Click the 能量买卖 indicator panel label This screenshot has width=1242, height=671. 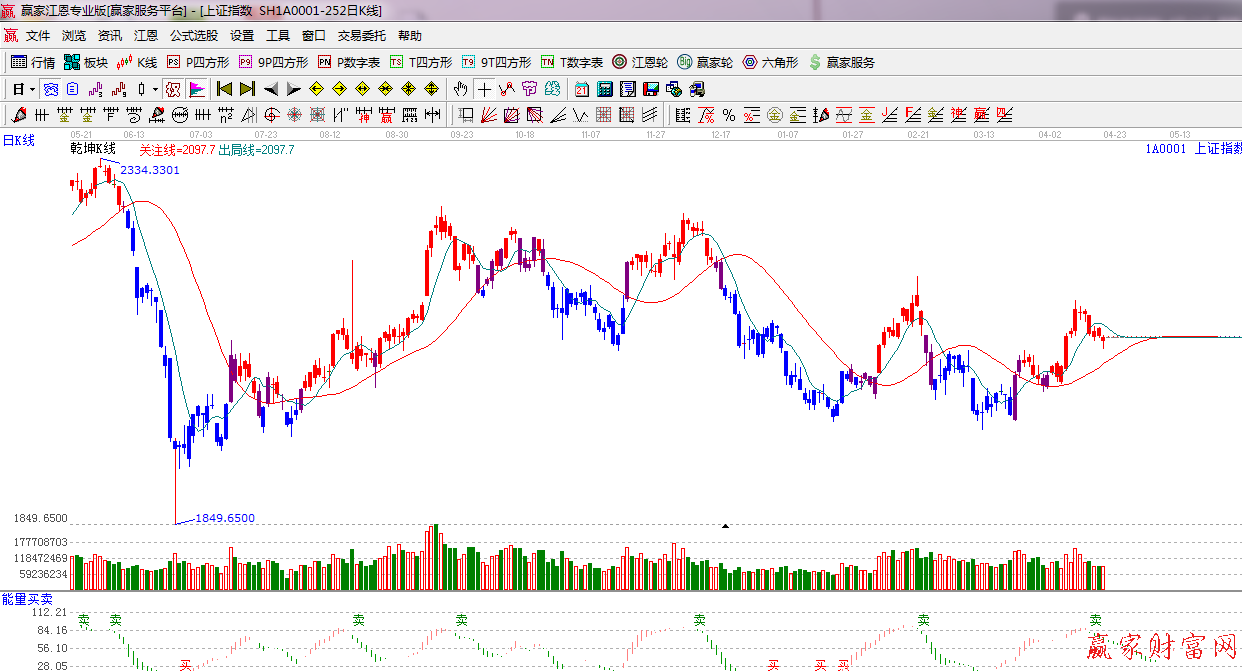tap(27, 598)
